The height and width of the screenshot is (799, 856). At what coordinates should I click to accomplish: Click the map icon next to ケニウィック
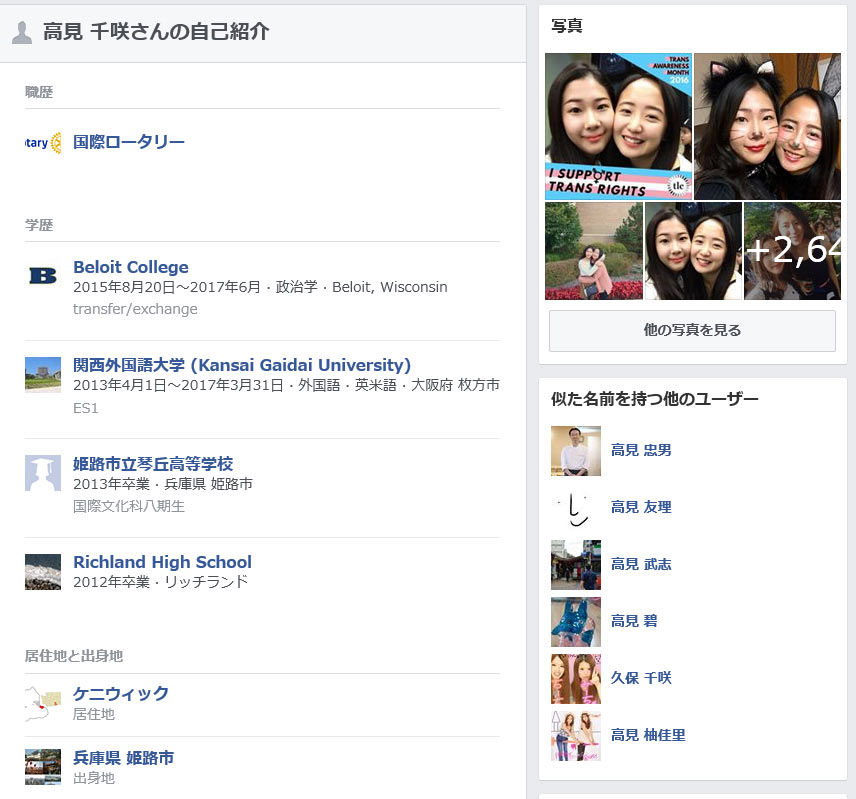[43, 703]
